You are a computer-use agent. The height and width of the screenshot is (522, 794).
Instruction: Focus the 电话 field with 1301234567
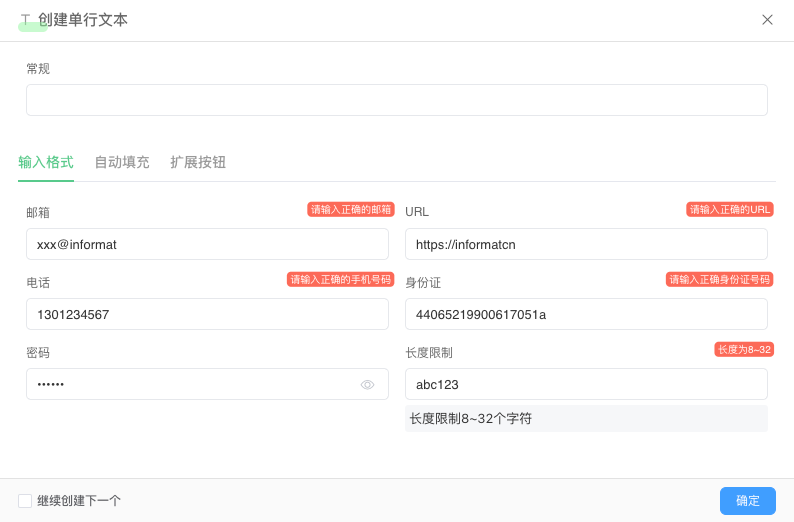coord(207,314)
